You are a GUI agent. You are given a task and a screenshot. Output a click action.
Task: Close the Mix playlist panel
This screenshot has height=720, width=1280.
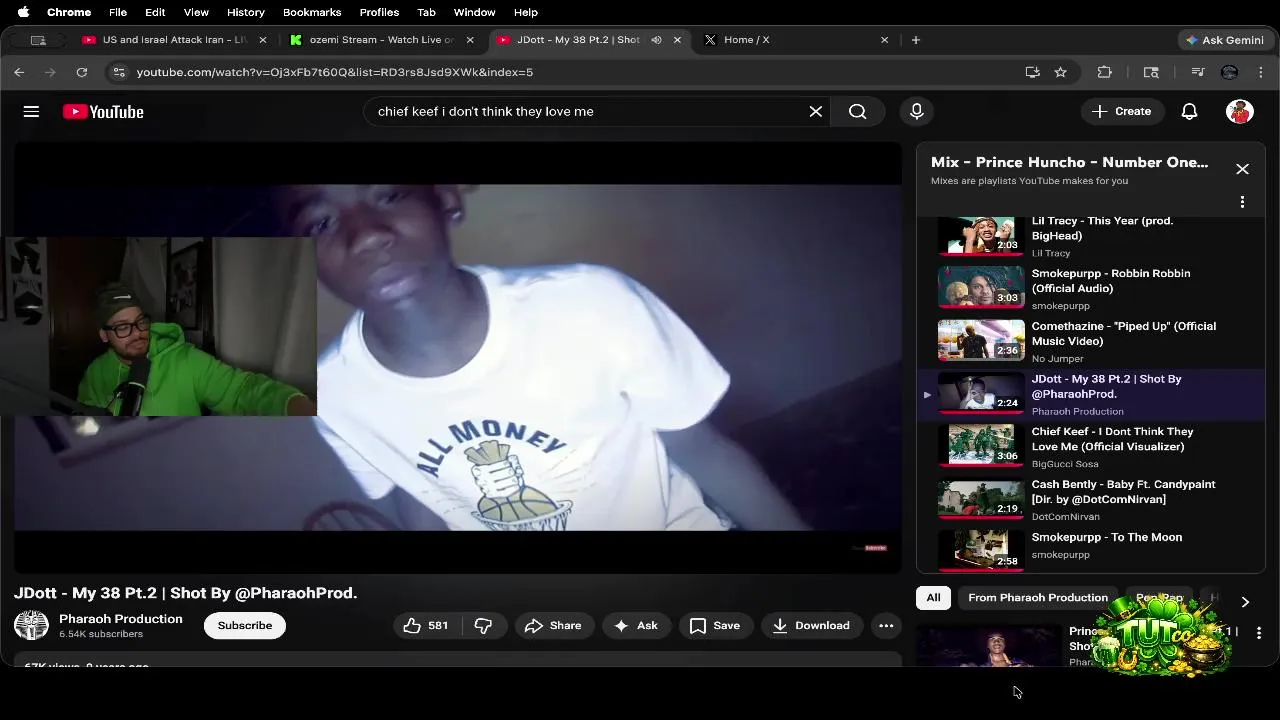coord(1242,169)
